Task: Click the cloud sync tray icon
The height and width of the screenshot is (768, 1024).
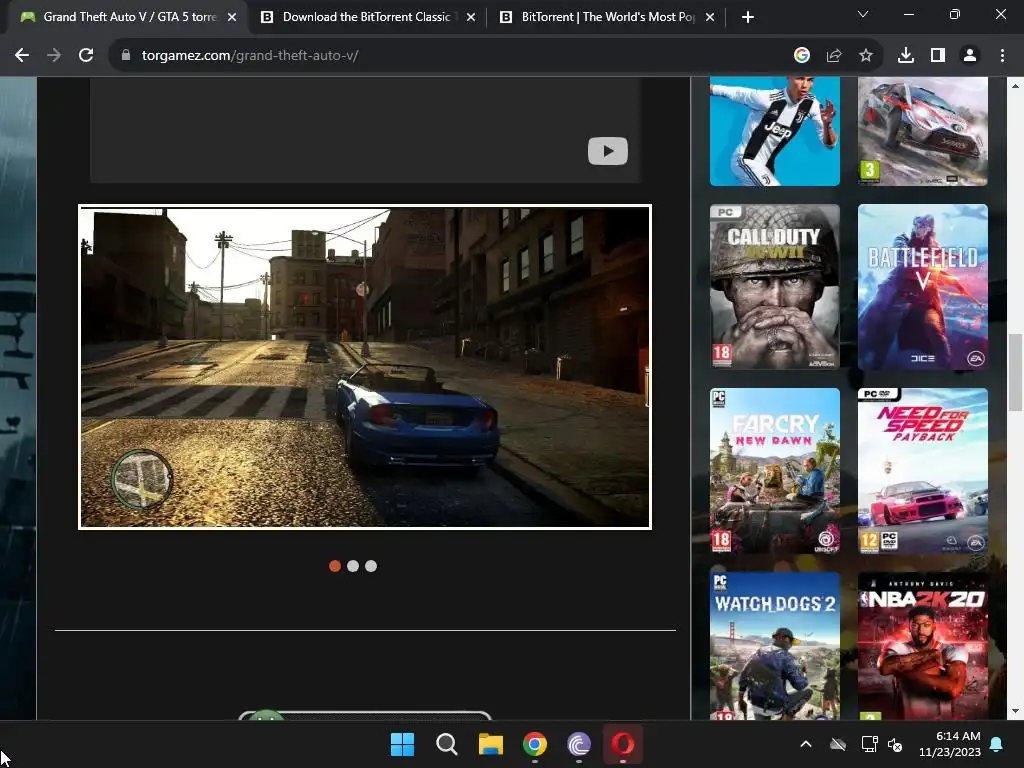Action: [x=838, y=744]
